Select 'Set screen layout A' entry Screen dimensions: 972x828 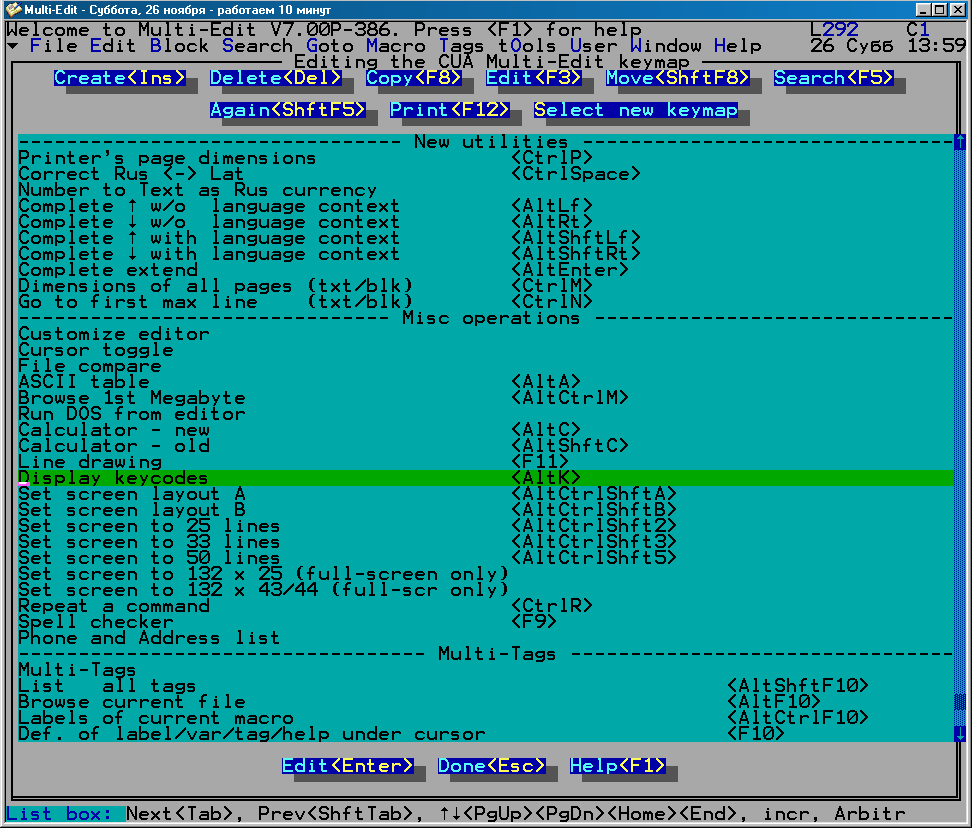[486, 494]
